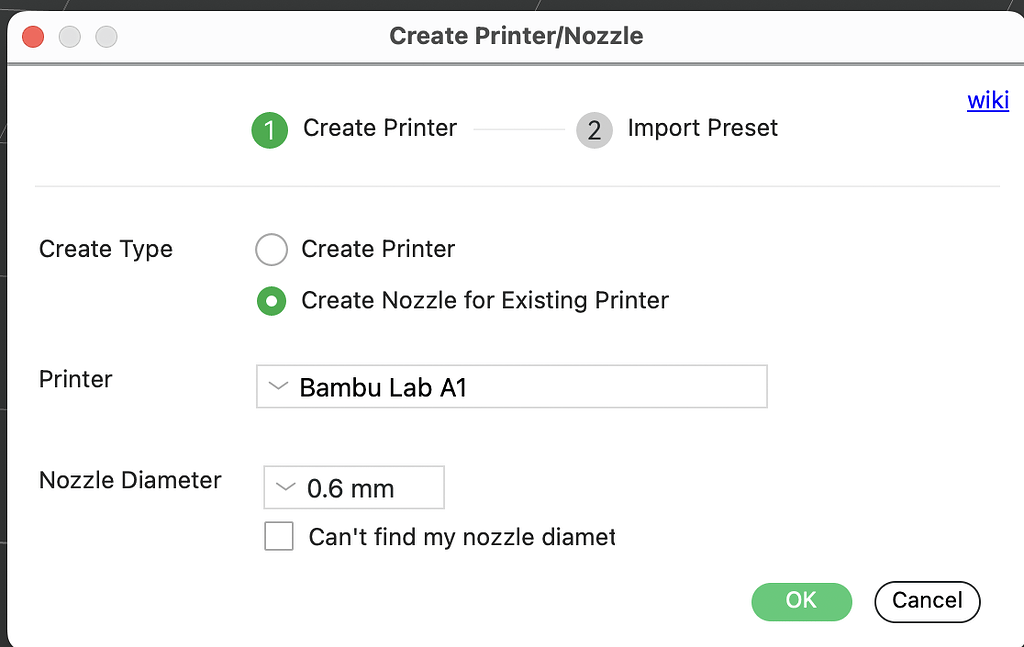The width and height of the screenshot is (1024, 647).
Task: Click the chevron arrow in Printer dropdown
Action: (x=279, y=386)
